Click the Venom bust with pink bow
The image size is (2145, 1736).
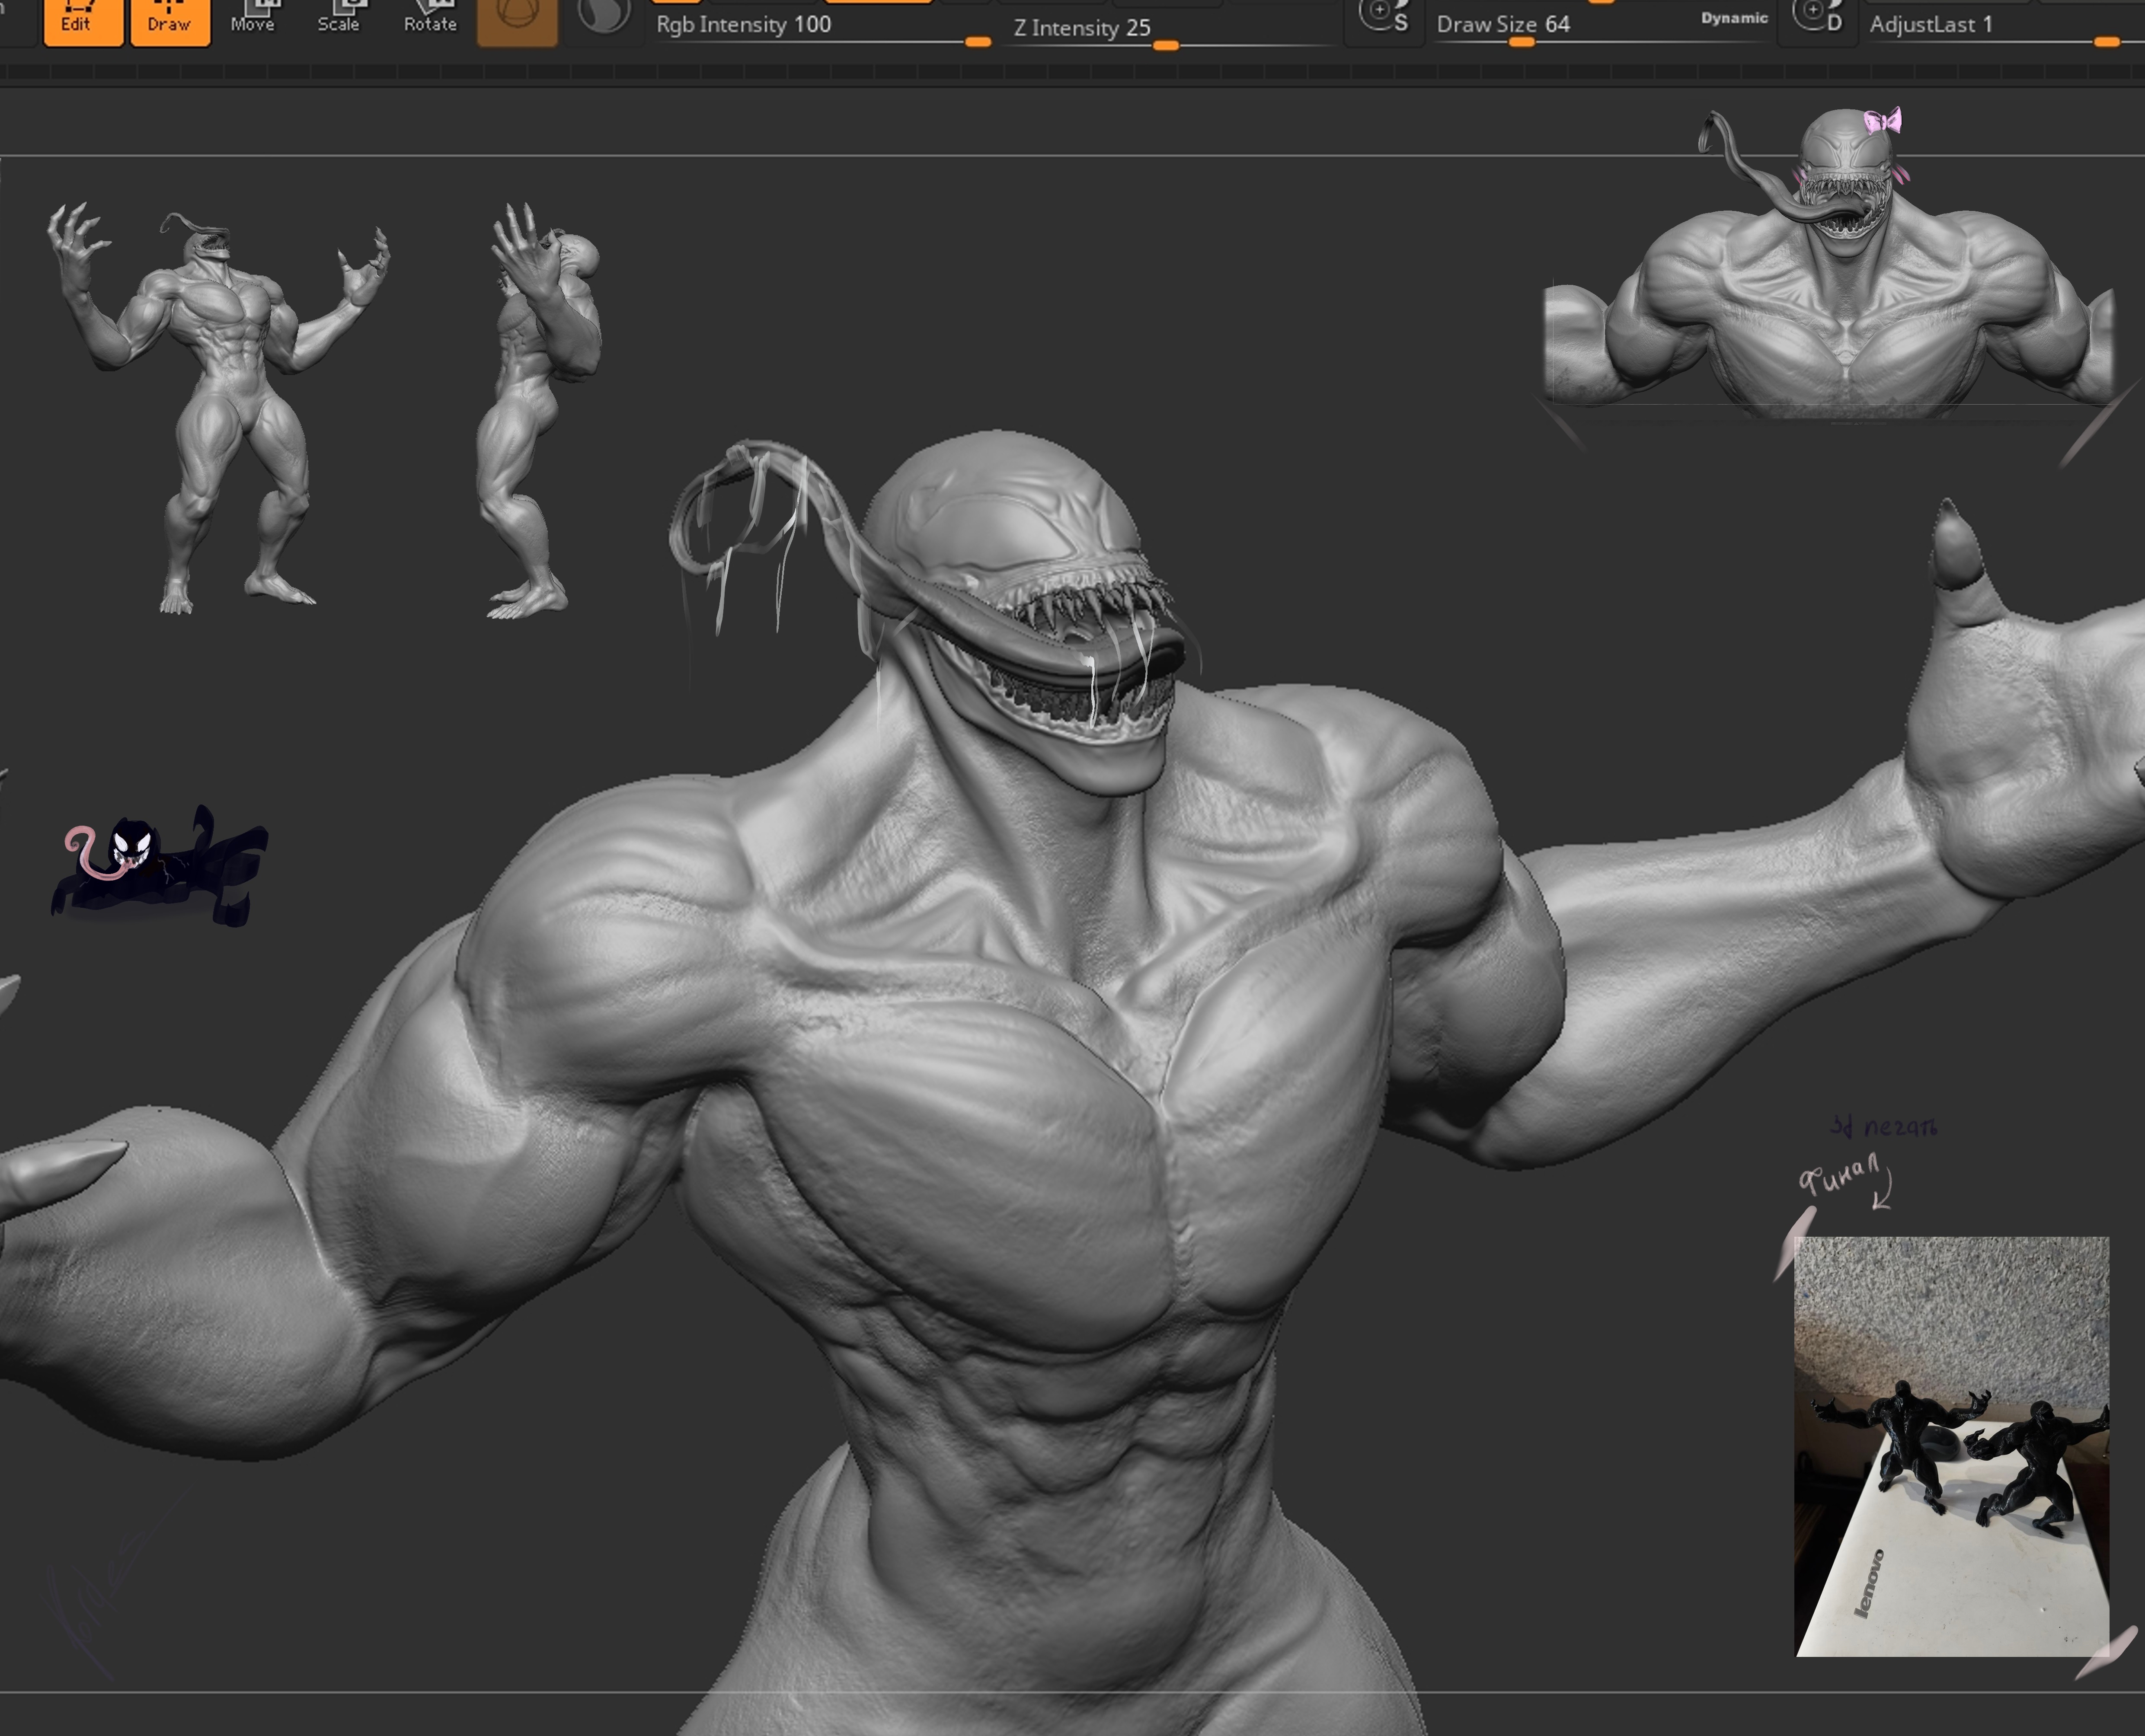point(1830,262)
